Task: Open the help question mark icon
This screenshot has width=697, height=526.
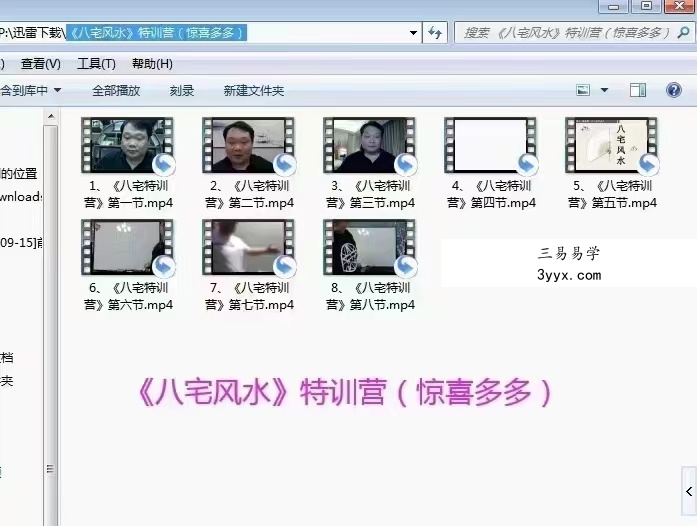Action: [x=674, y=90]
